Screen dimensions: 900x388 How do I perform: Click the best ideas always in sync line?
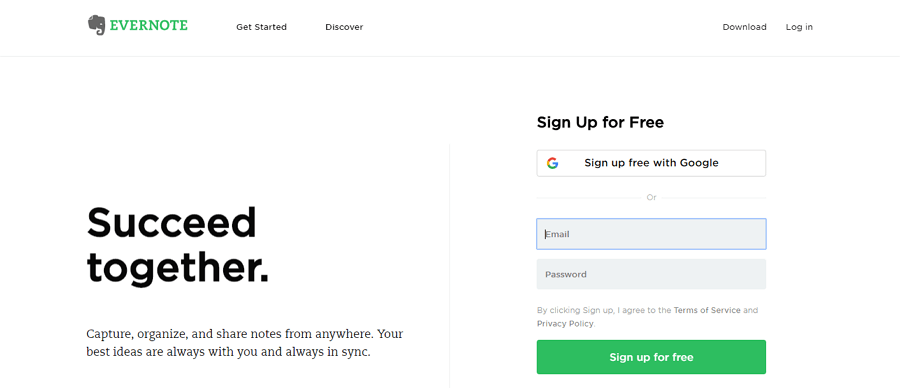click(x=228, y=352)
